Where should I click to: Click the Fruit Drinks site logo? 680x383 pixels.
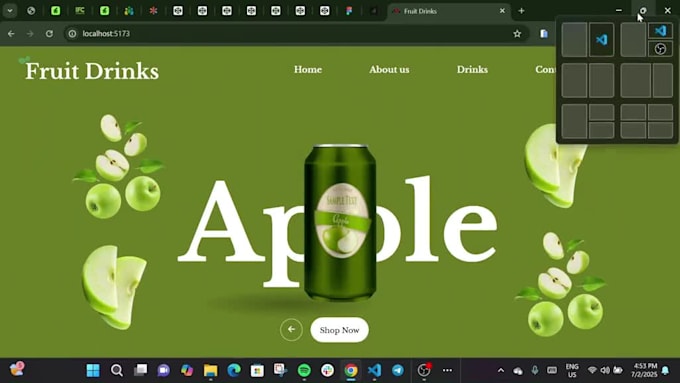(x=92, y=71)
